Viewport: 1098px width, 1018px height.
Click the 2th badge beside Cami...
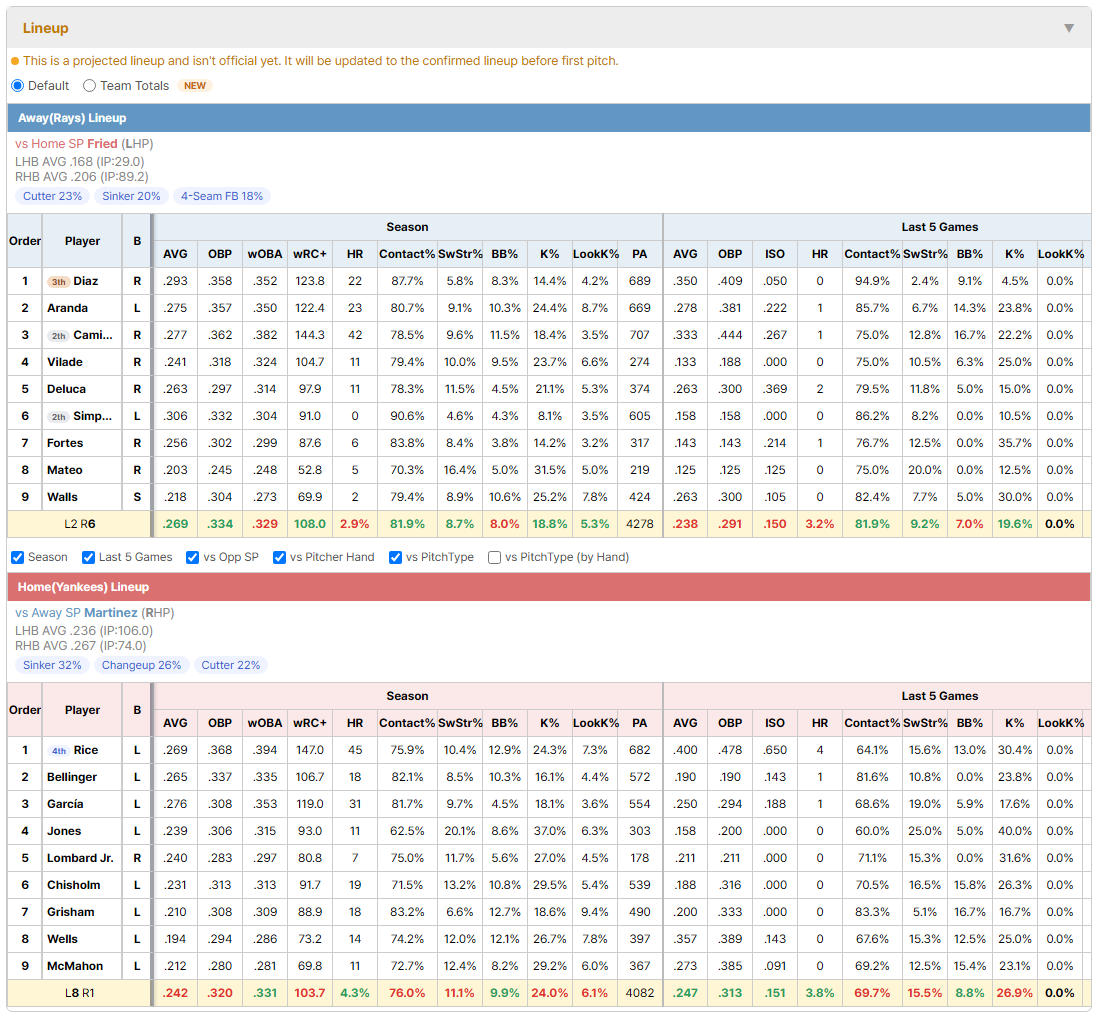58,335
